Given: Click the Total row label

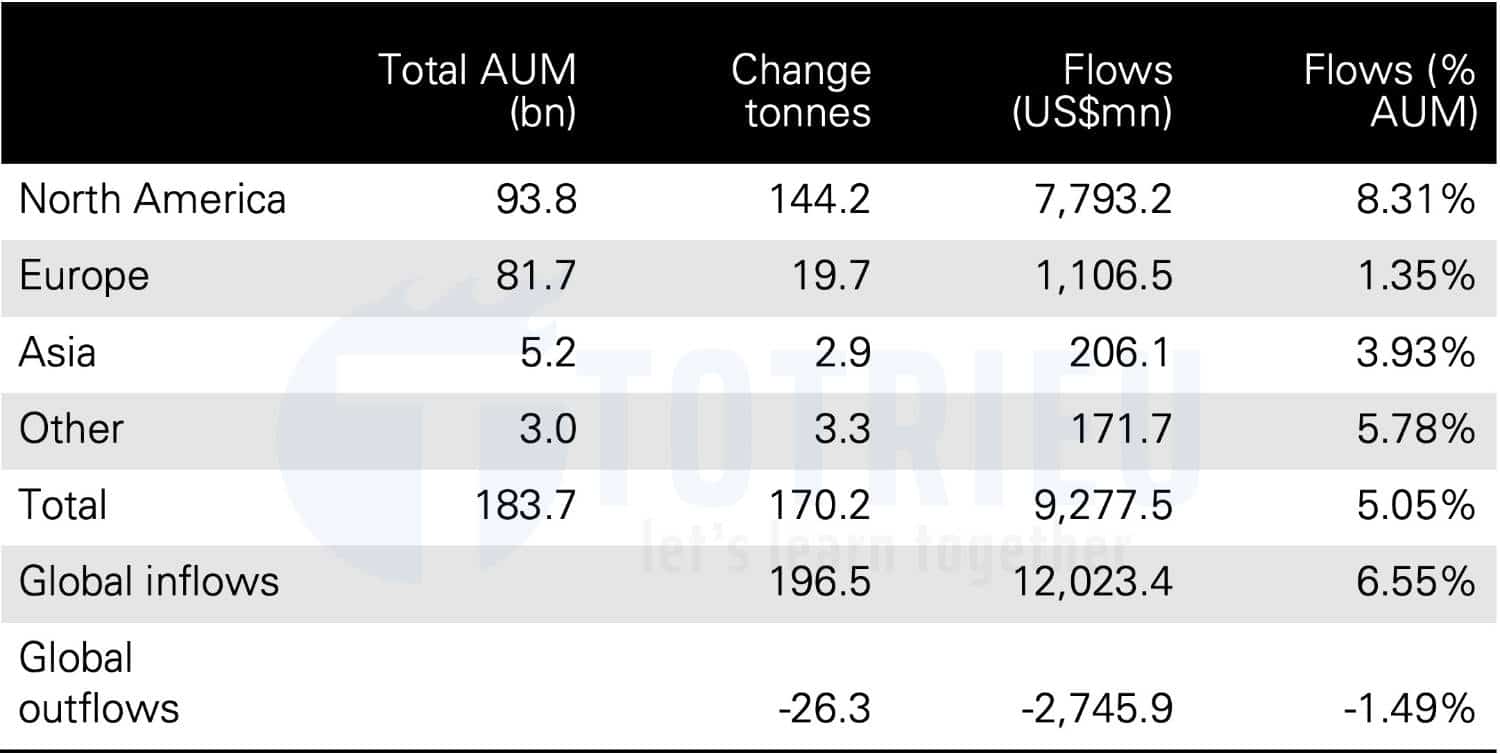Looking at the screenshot, I should [x=62, y=504].
